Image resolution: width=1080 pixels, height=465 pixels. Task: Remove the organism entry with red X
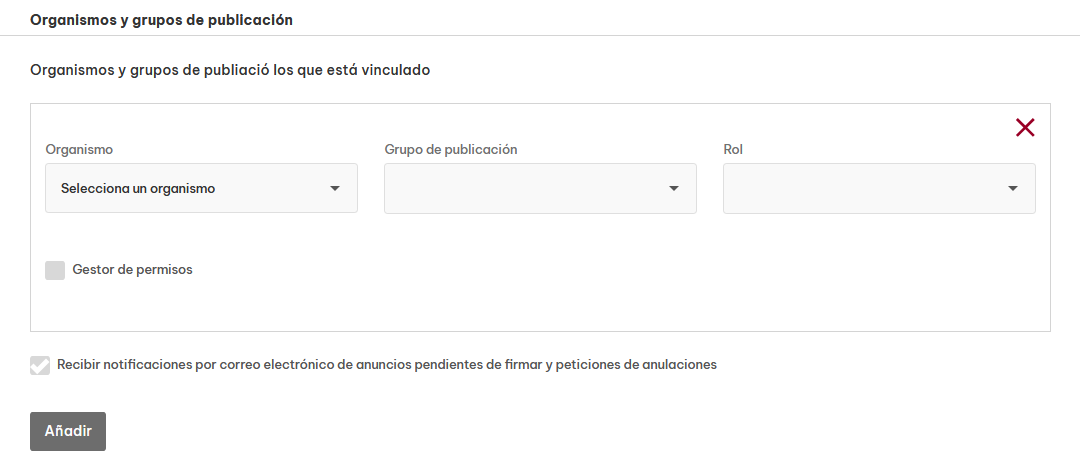pos(1025,127)
